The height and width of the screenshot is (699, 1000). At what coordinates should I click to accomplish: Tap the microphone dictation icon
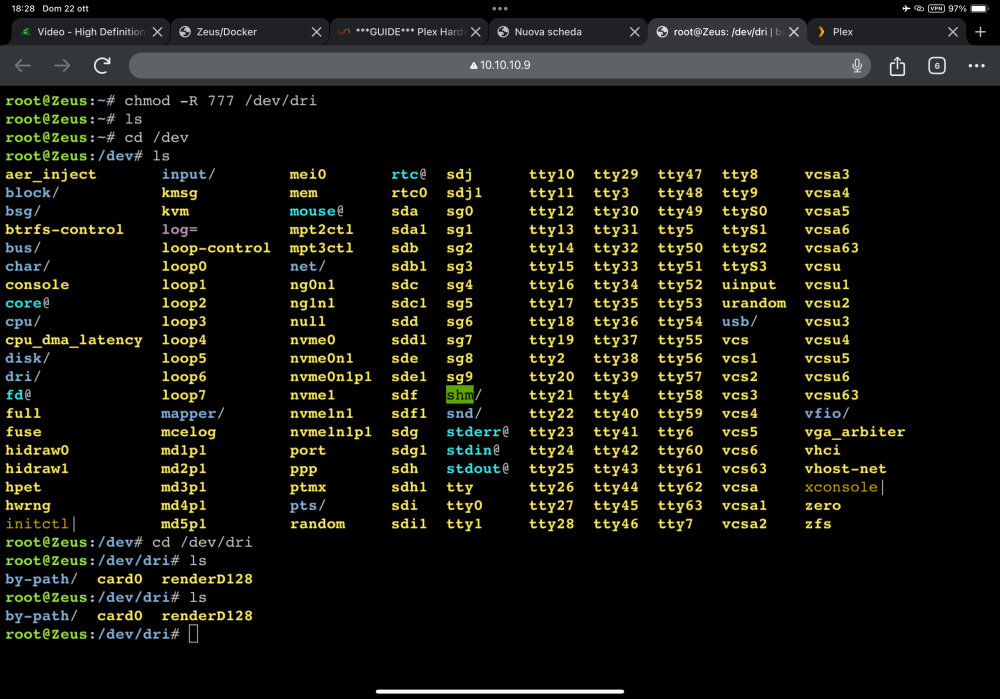(x=857, y=65)
